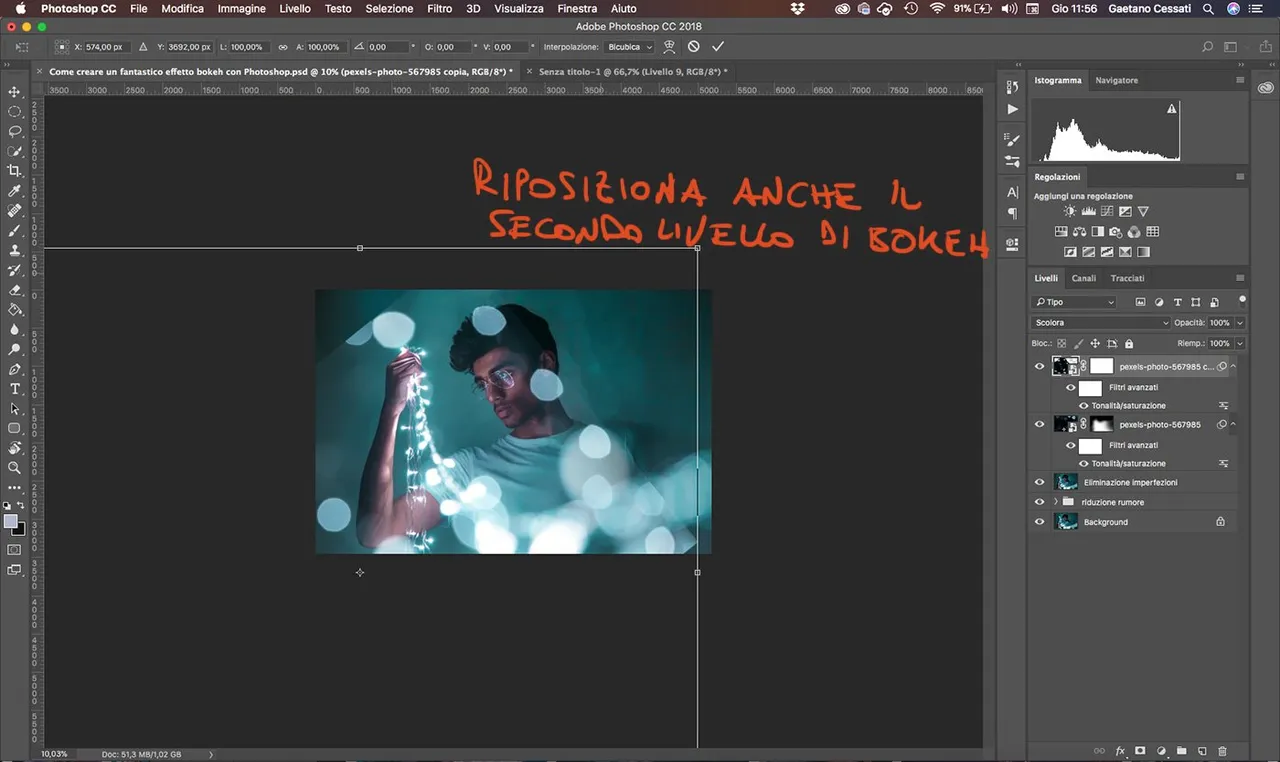1280x762 pixels.
Task: Cancel the transform in options bar
Action: tap(693, 47)
